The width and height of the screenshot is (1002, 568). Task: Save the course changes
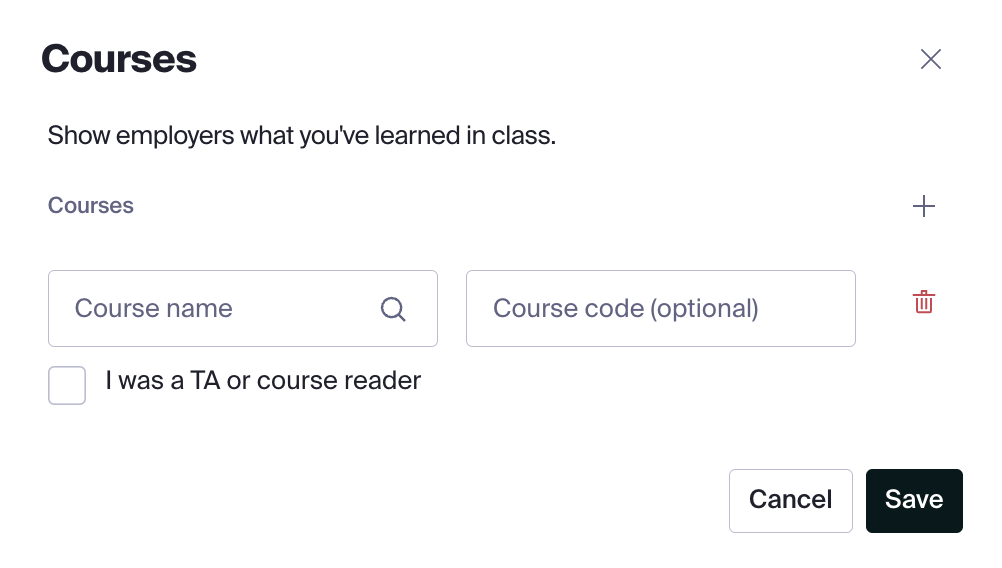click(914, 500)
